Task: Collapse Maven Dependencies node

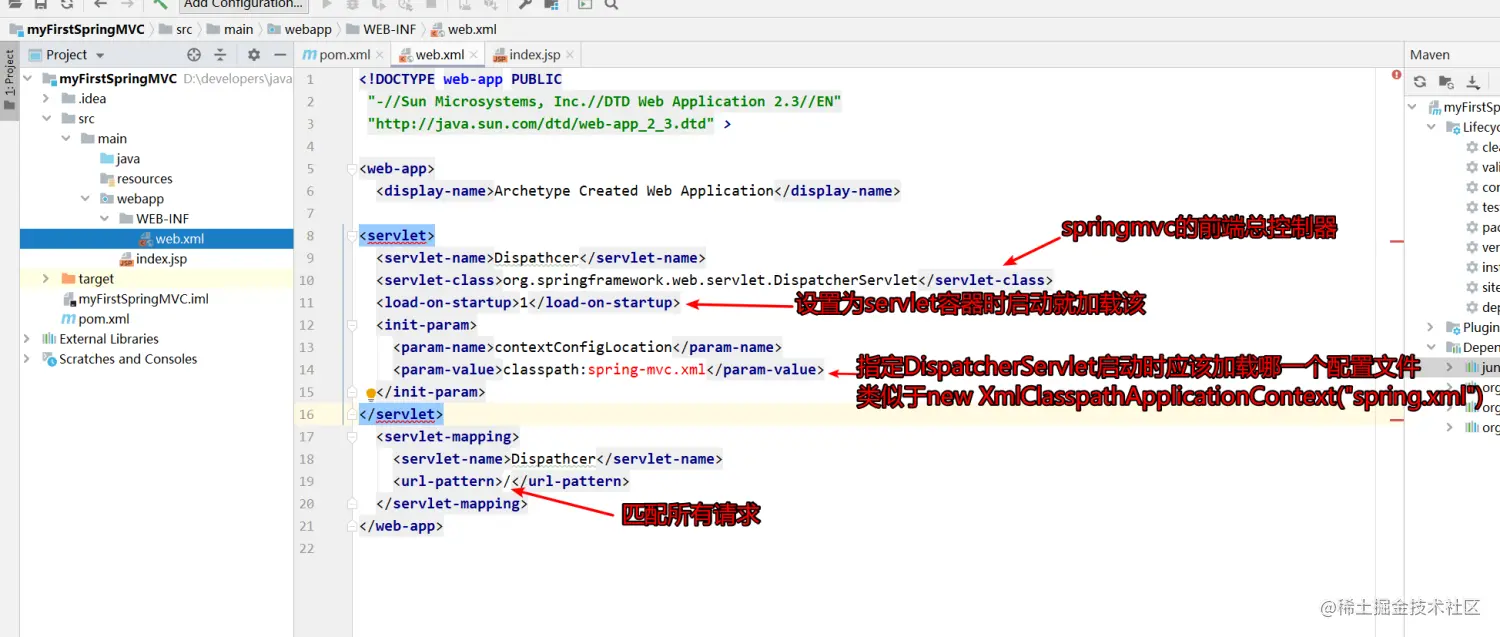Action: click(1432, 347)
